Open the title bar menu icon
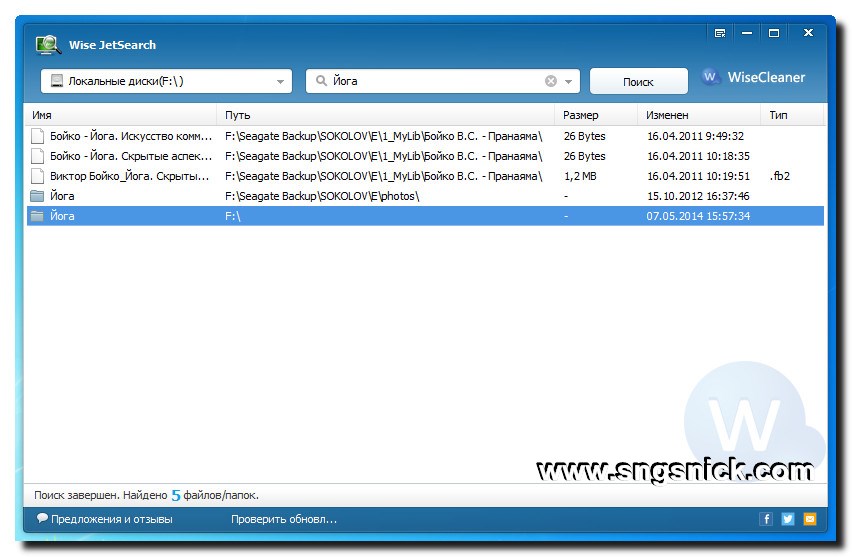Viewport: 852px width, 557px height. [x=721, y=33]
